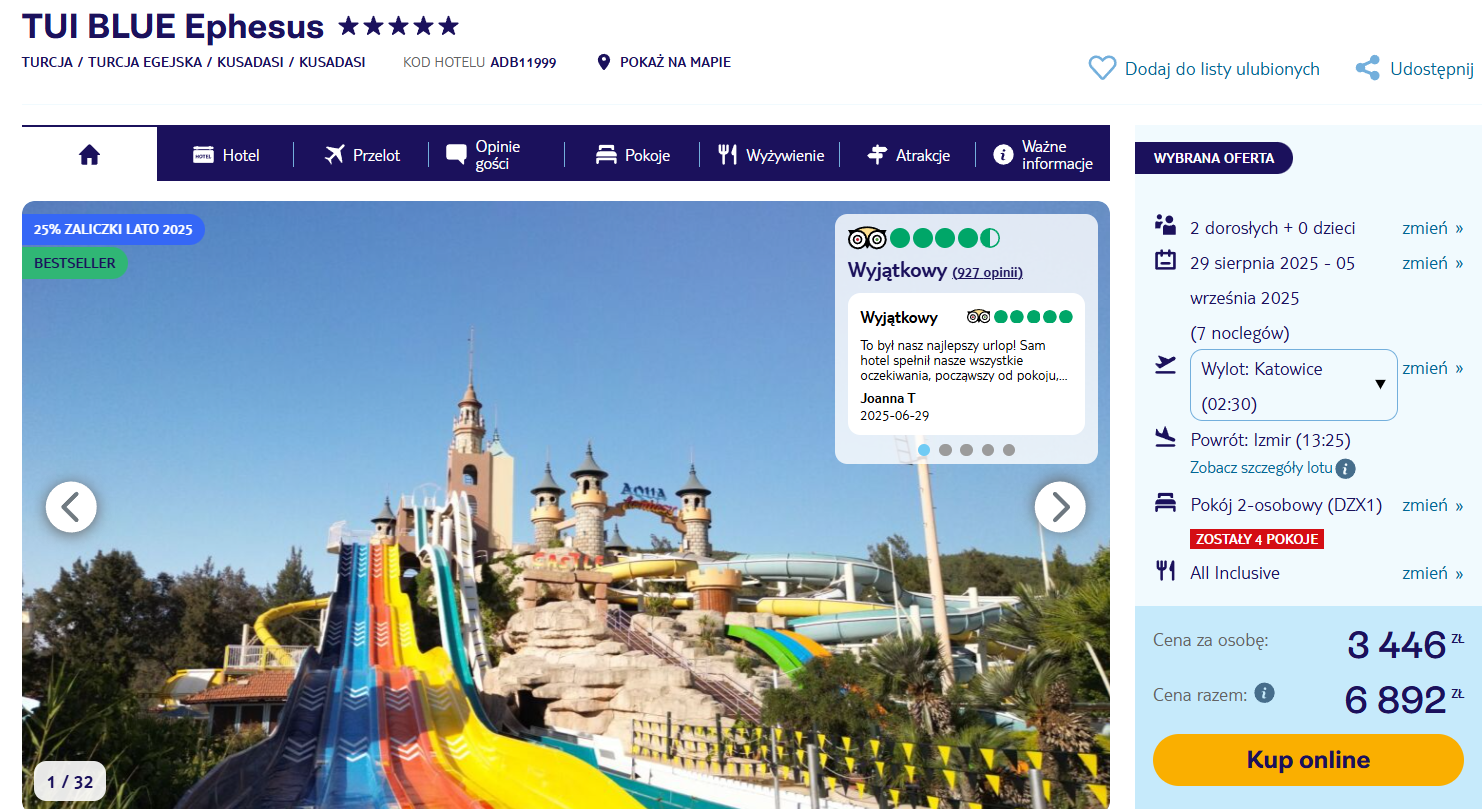Open the Wylot: Katowice departure dropdown
The height and width of the screenshot is (809, 1482).
(1292, 386)
